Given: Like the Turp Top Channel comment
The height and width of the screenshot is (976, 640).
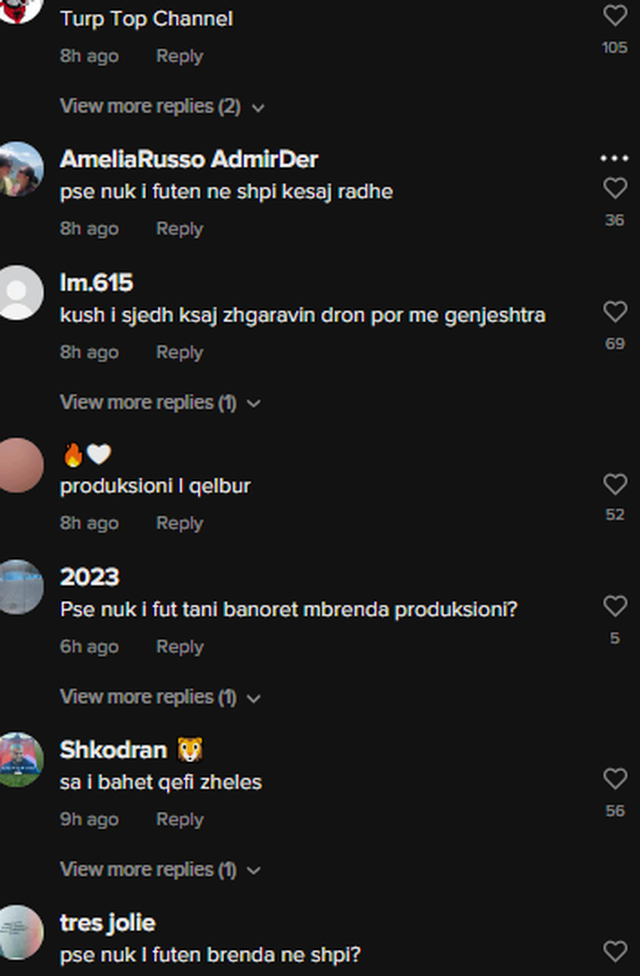Looking at the screenshot, I should tap(614, 16).
